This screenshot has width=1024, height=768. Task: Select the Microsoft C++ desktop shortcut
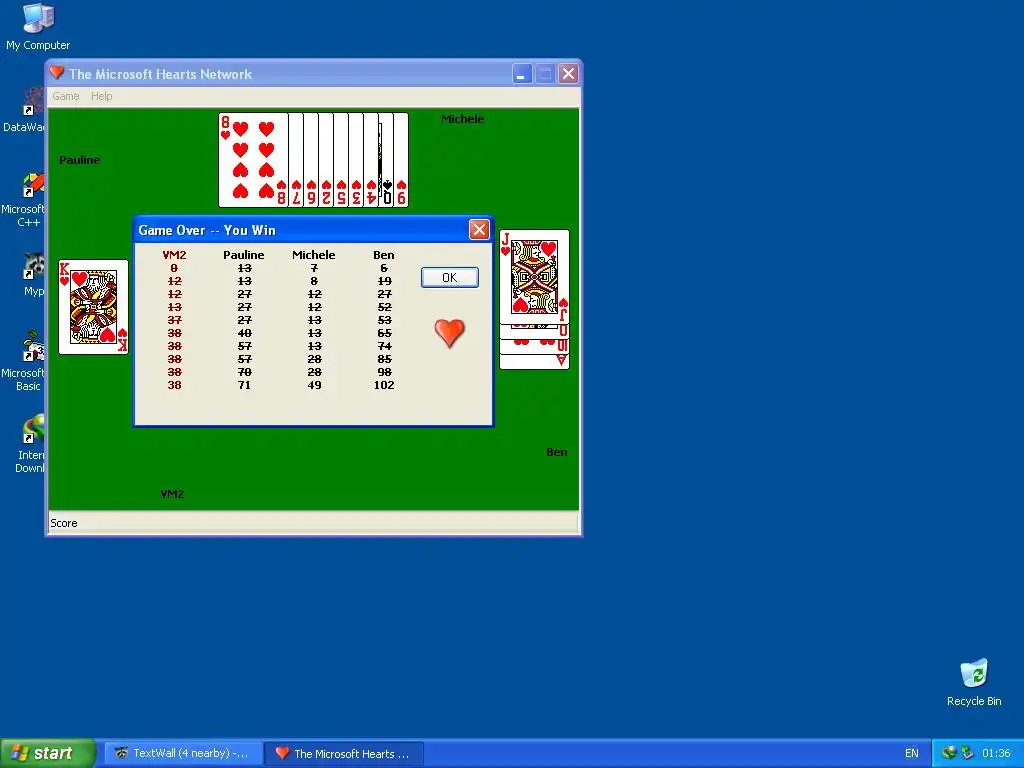26,200
